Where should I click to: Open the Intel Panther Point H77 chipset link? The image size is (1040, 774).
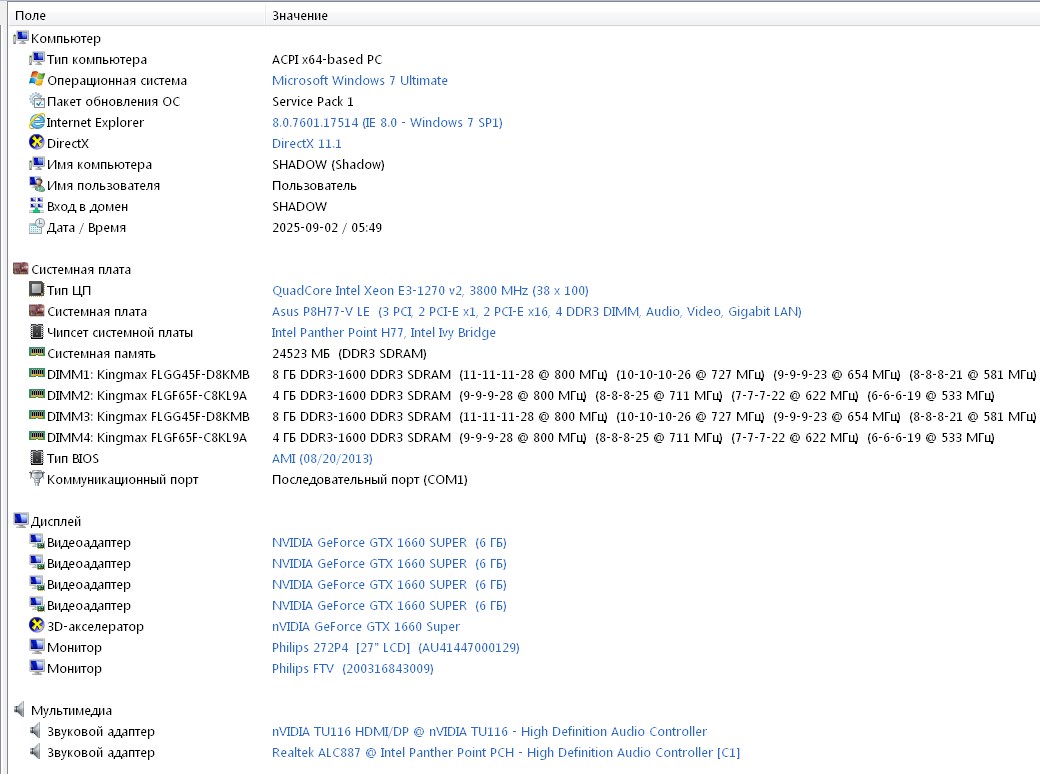(x=383, y=332)
